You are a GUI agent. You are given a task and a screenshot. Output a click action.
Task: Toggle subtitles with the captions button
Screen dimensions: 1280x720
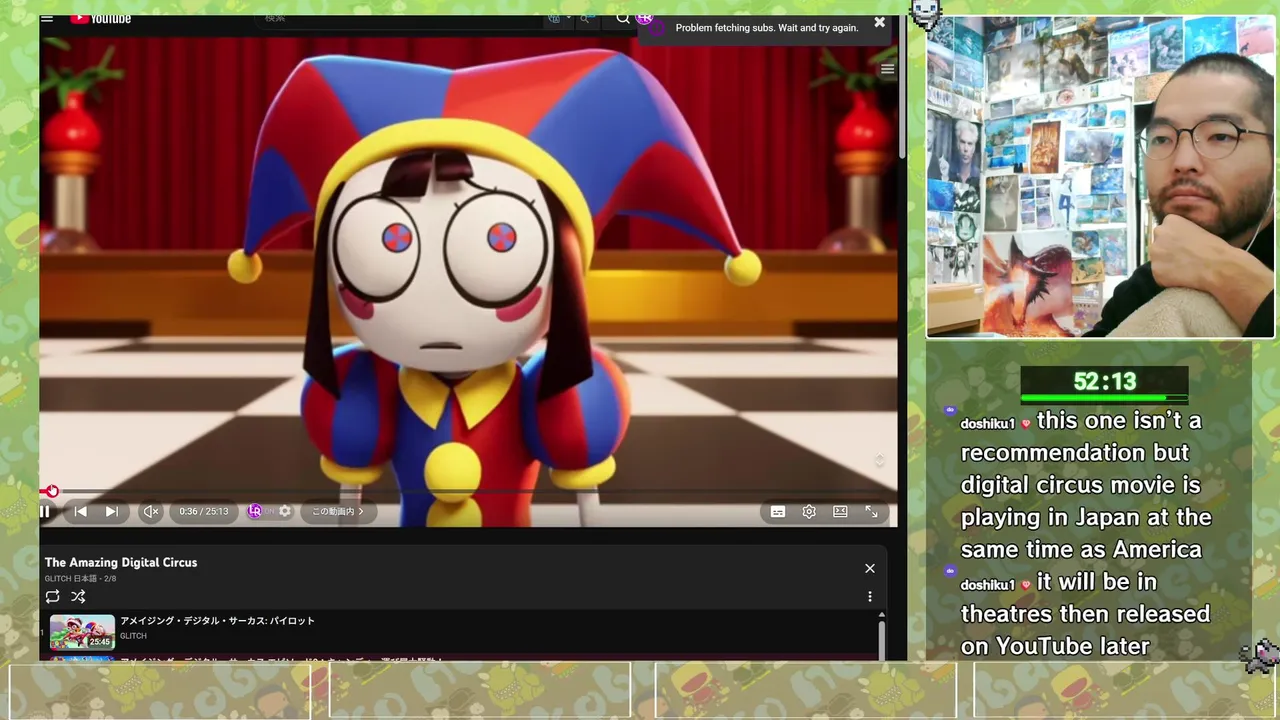click(x=778, y=512)
